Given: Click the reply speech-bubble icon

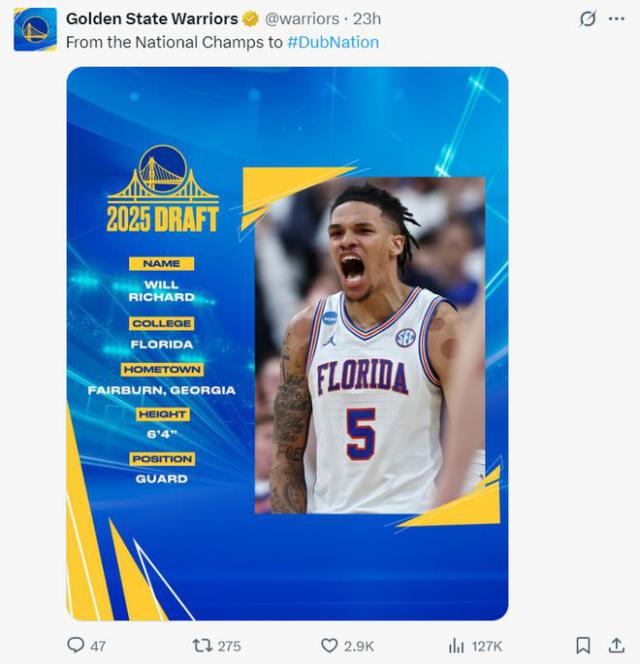Looking at the screenshot, I should pyautogui.click(x=75, y=645).
